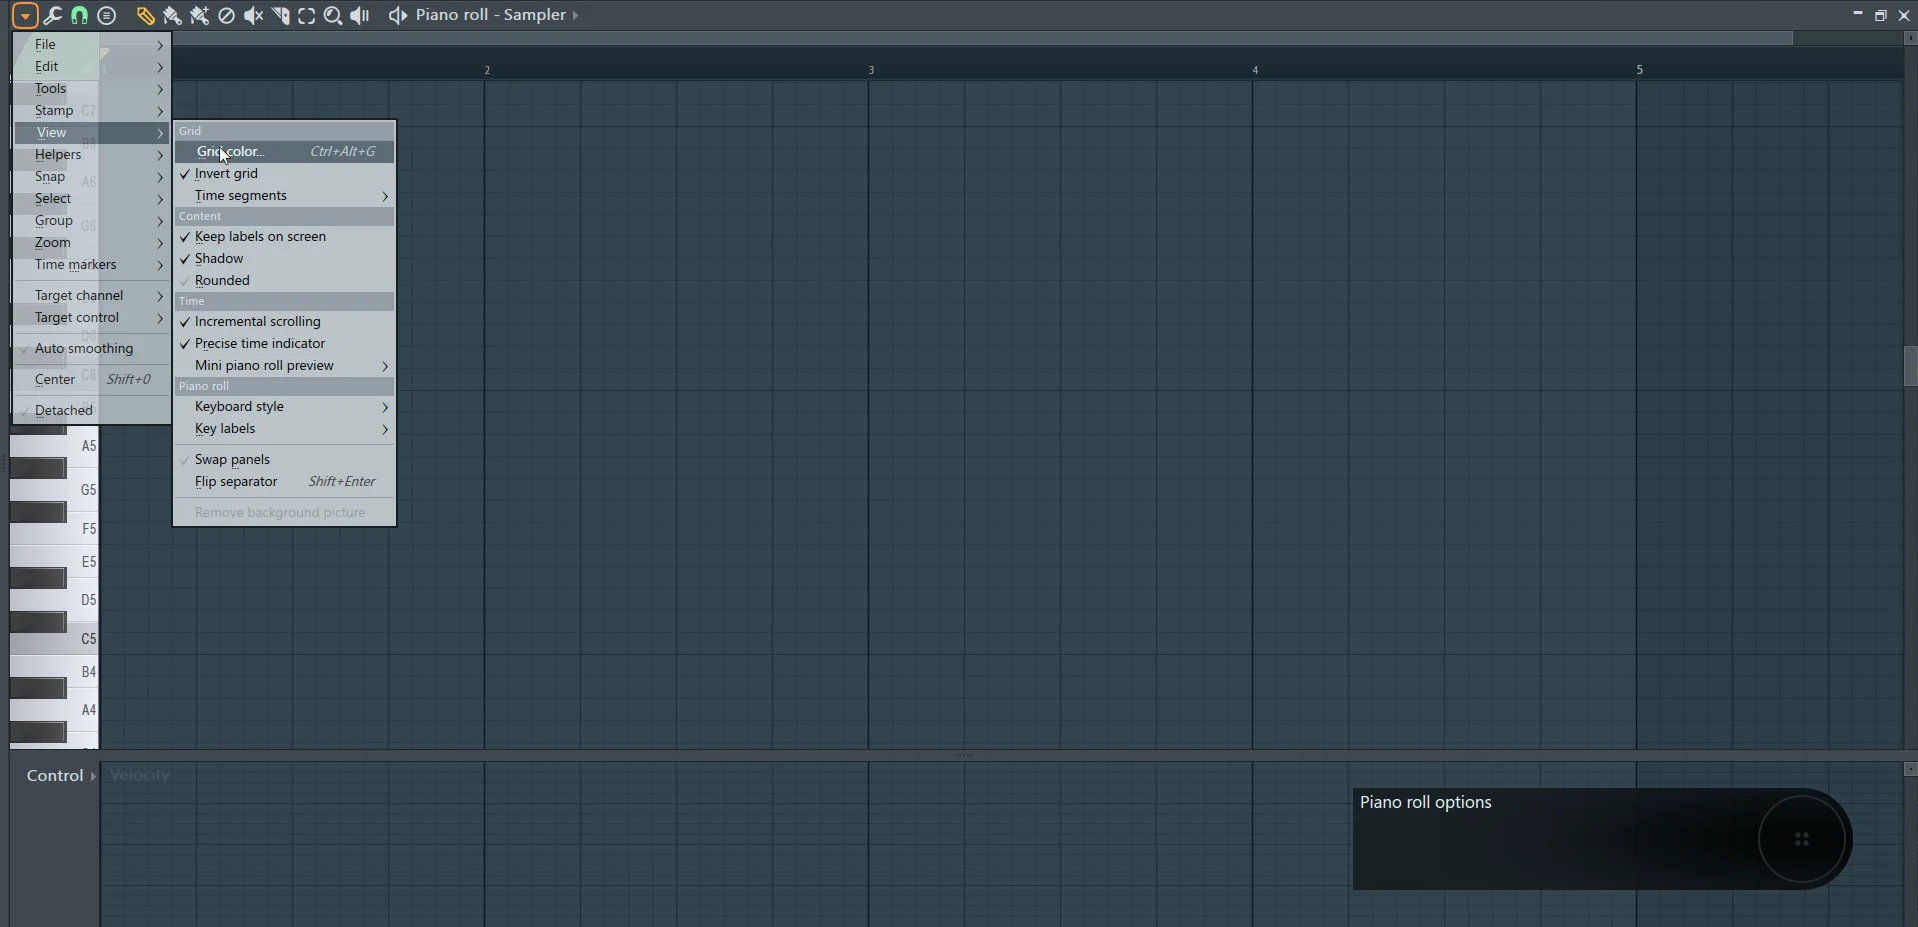Toggle Detached window option
This screenshot has width=1918, height=927.
(x=92, y=411)
